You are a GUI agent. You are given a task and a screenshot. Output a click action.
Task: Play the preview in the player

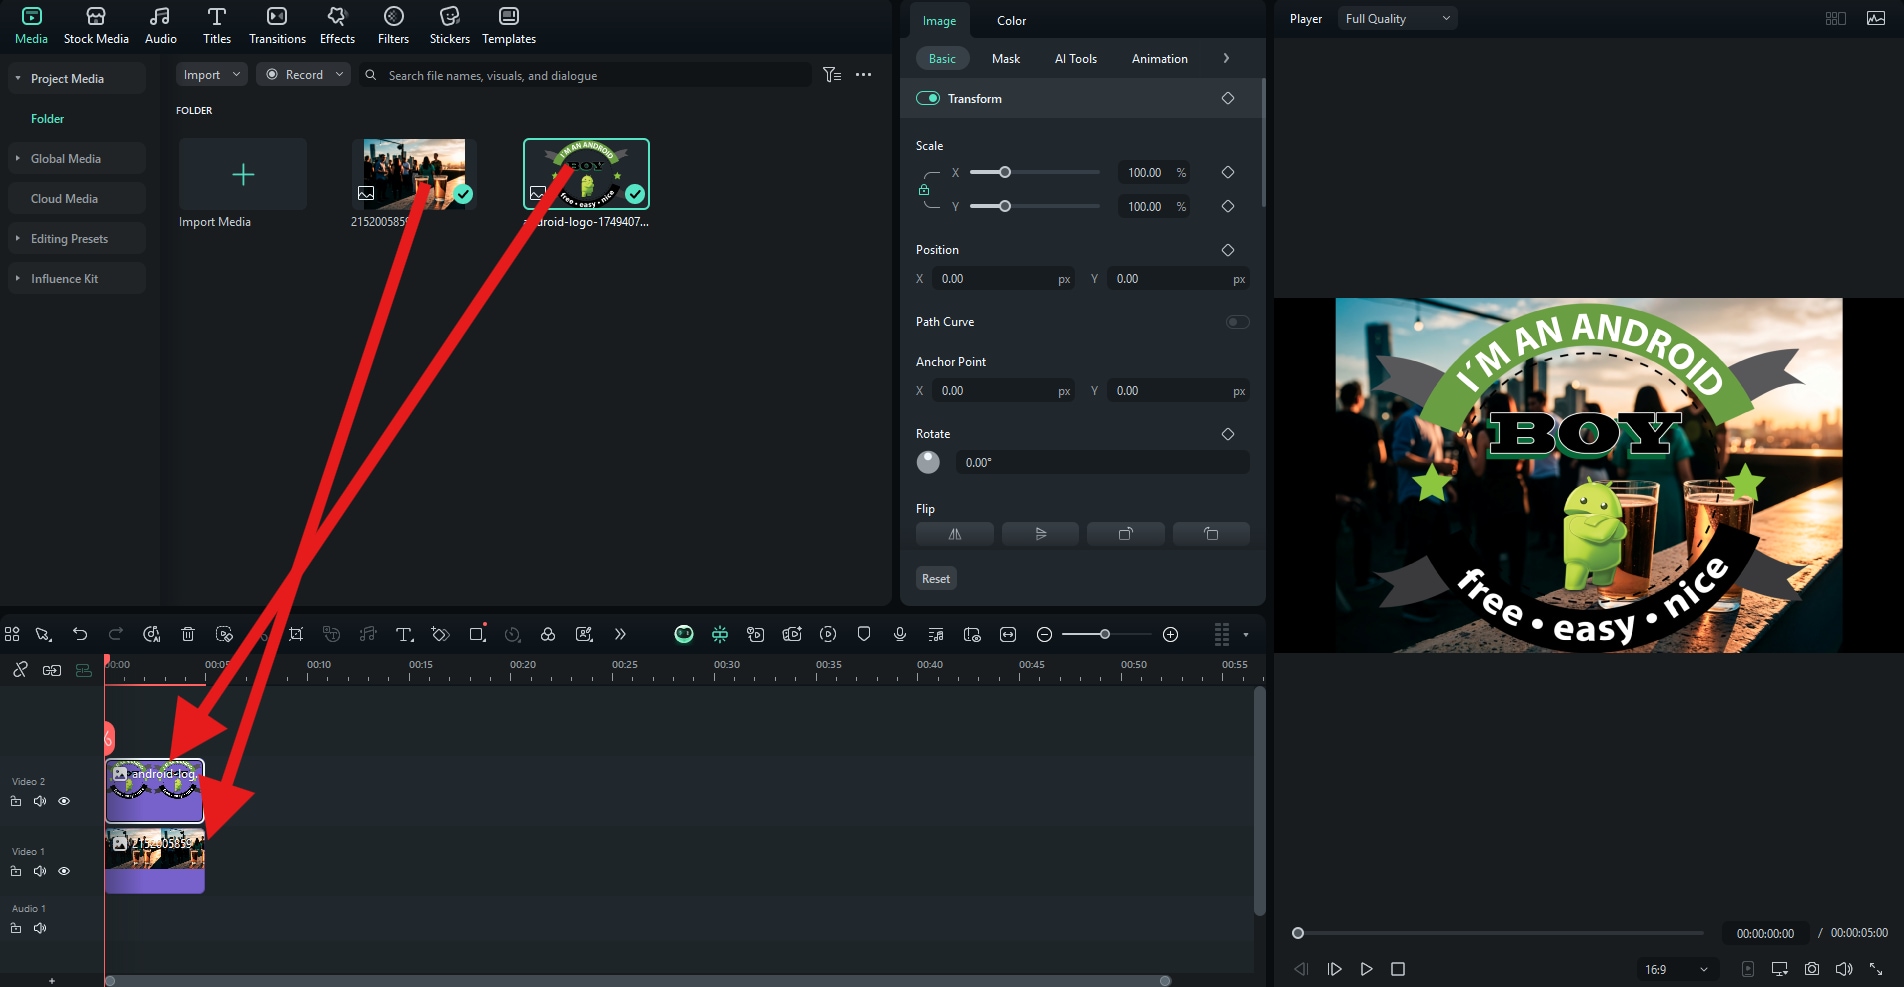(x=1366, y=969)
